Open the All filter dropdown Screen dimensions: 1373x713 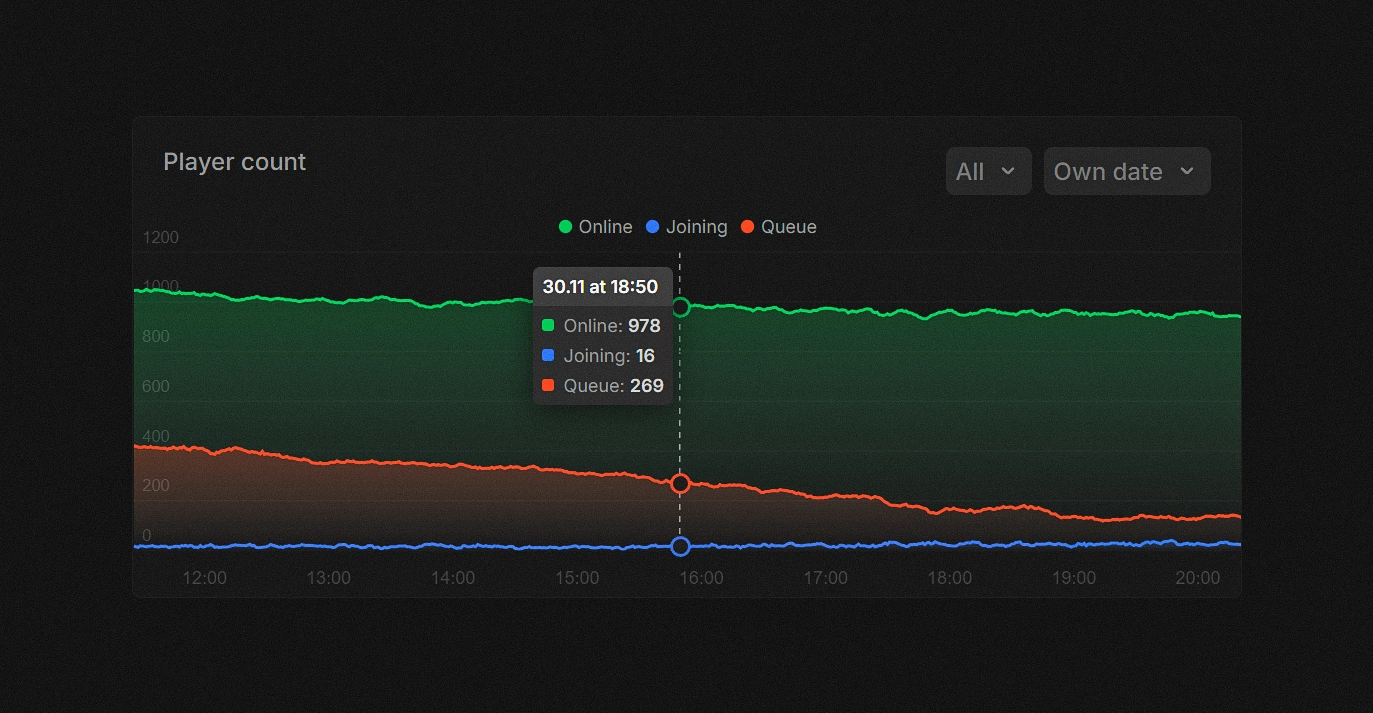tap(988, 171)
